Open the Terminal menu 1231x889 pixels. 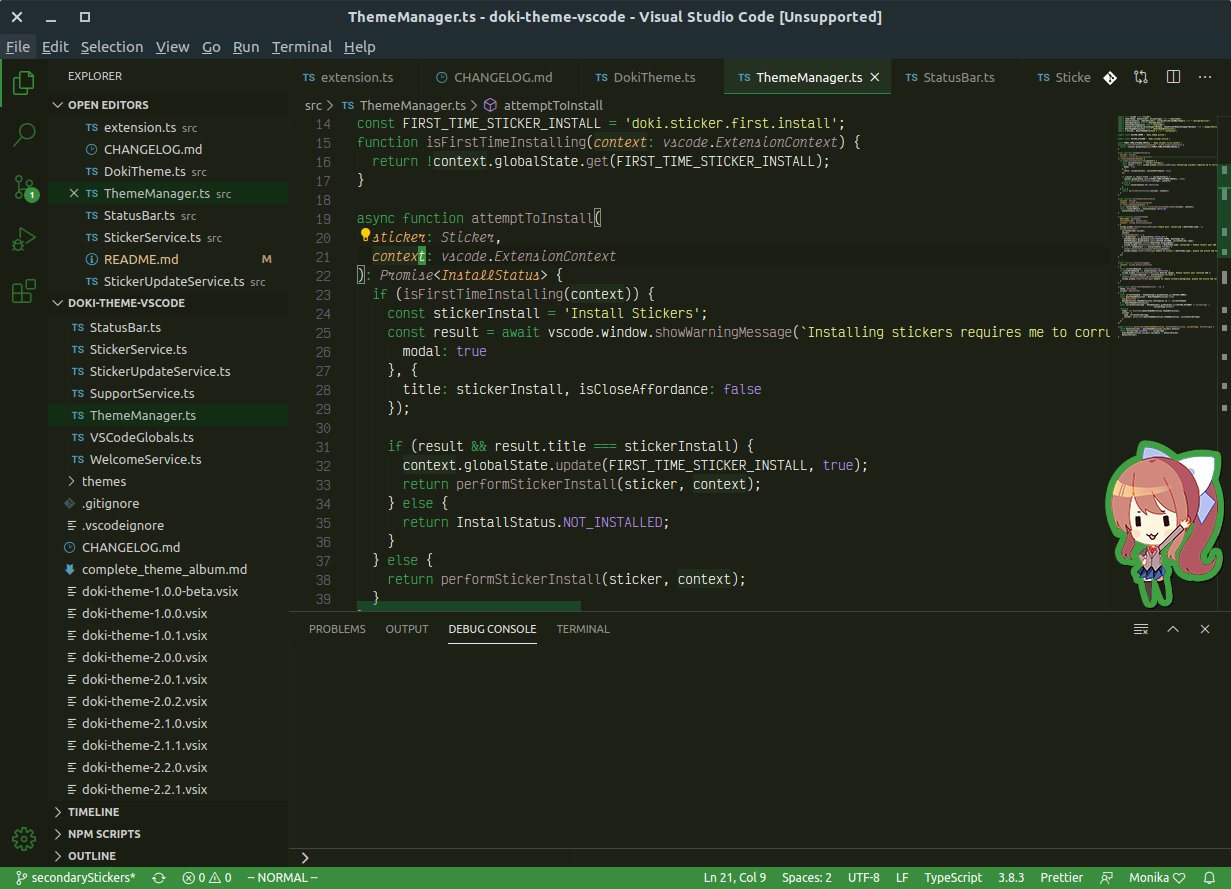pos(302,47)
